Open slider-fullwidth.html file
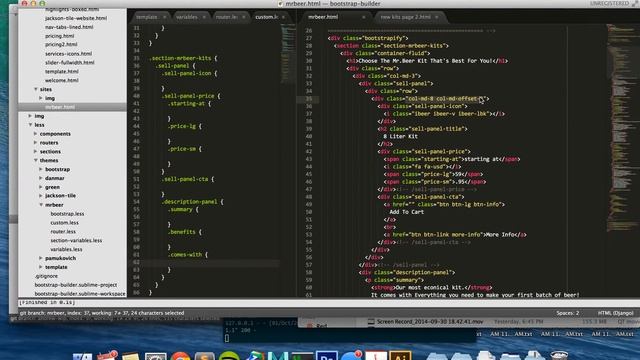 (x=70, y=62)
